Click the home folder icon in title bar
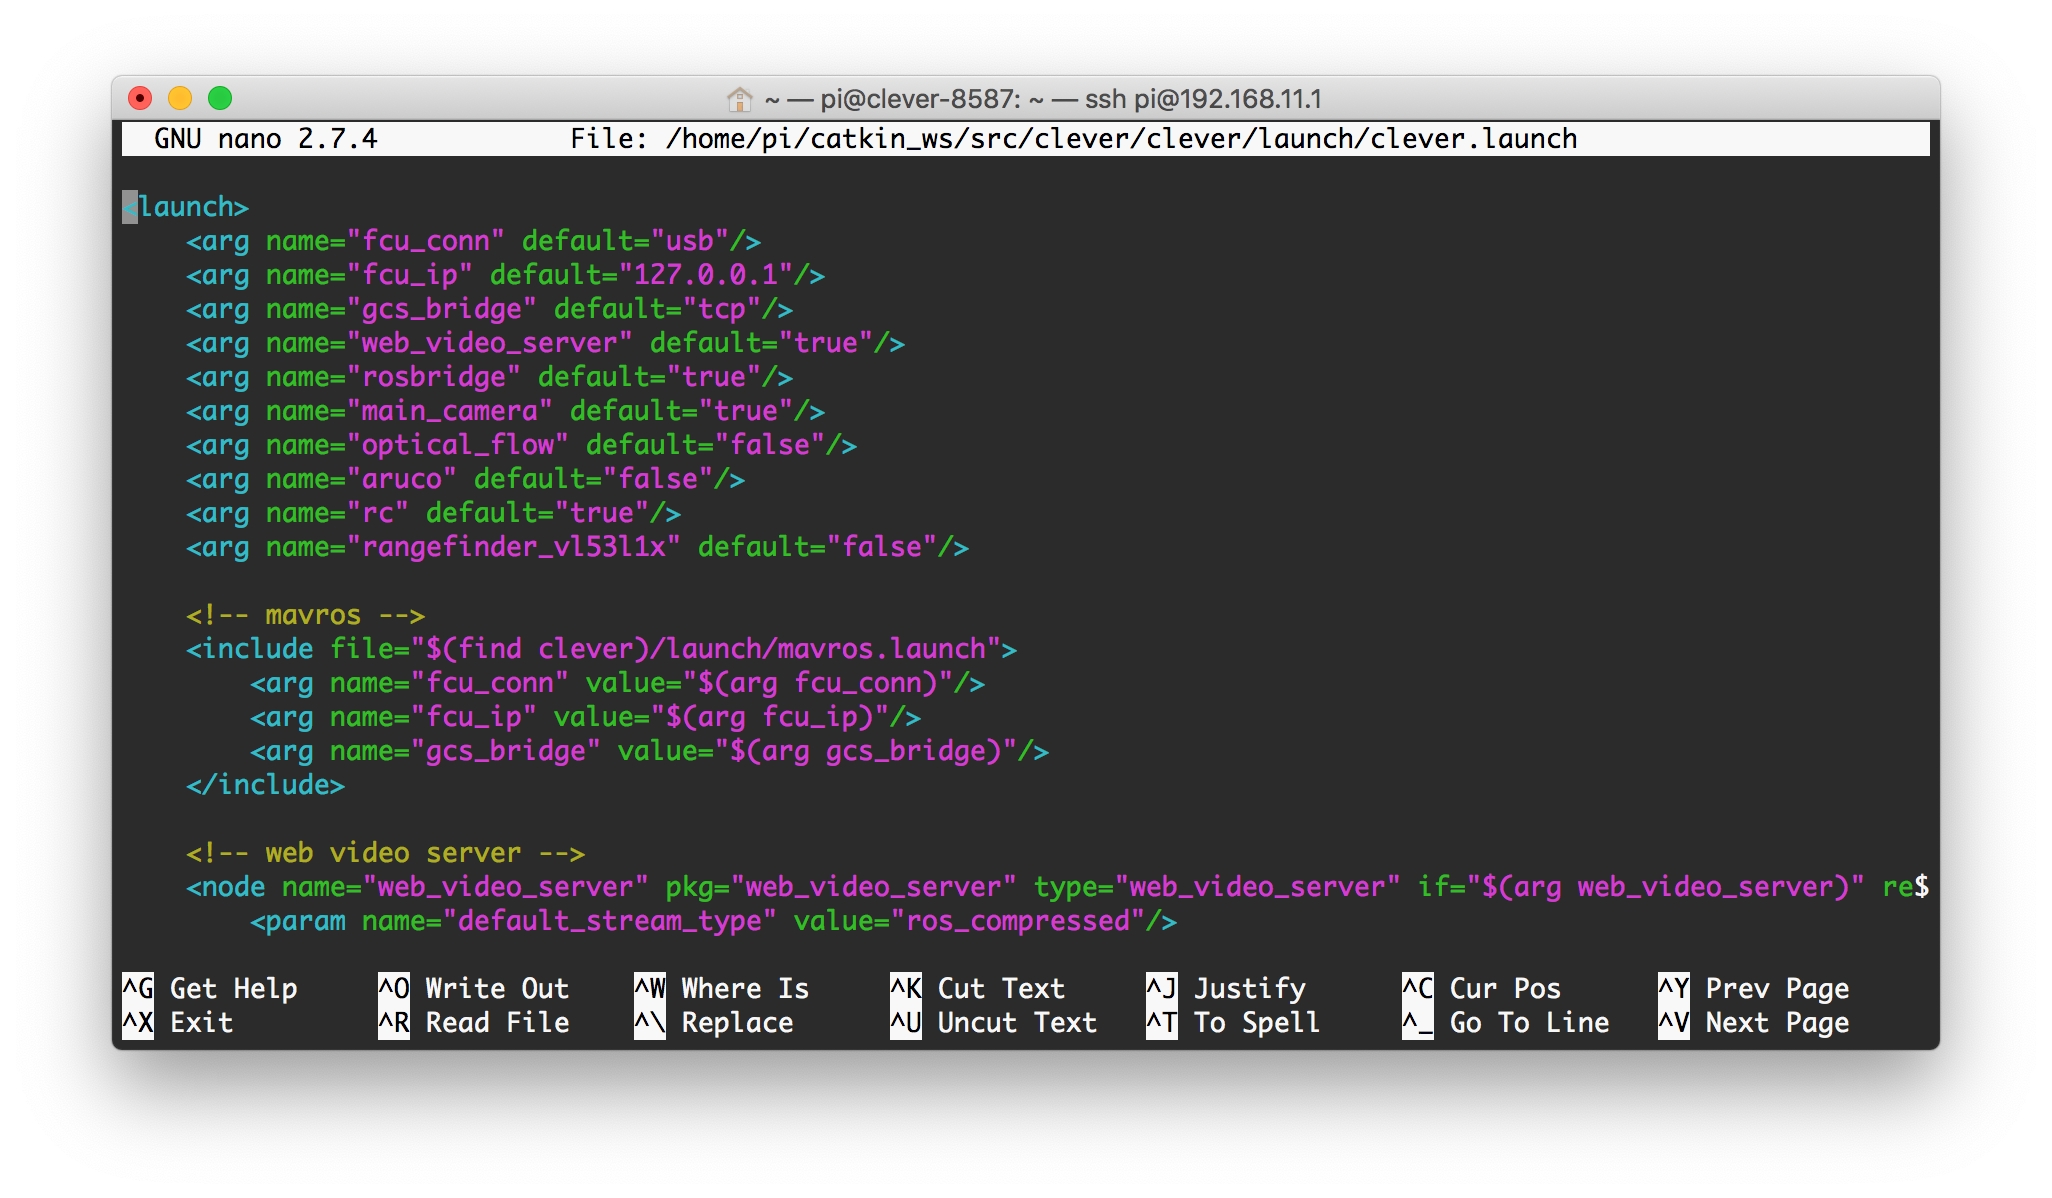The width and height of the screenshot is (2052, 1198). [739, 99]
